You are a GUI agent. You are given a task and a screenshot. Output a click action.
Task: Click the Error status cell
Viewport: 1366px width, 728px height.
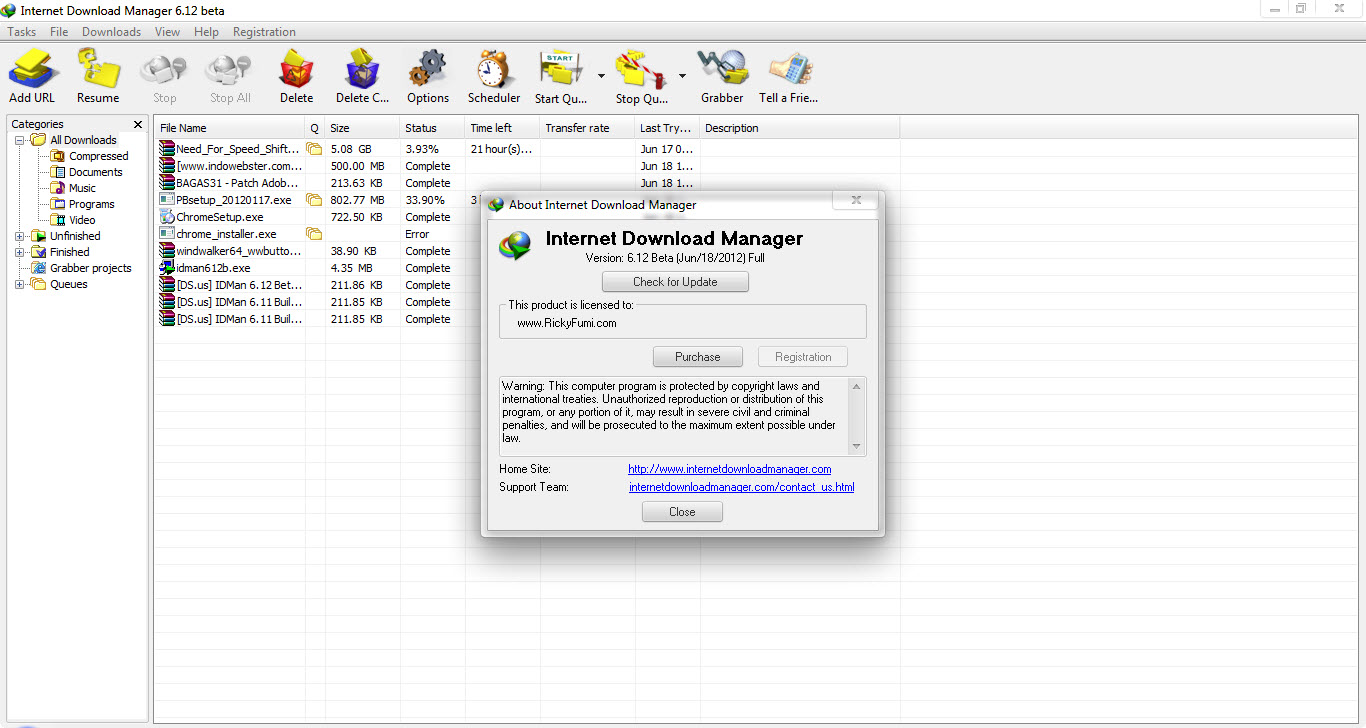(x=417, y=234)
